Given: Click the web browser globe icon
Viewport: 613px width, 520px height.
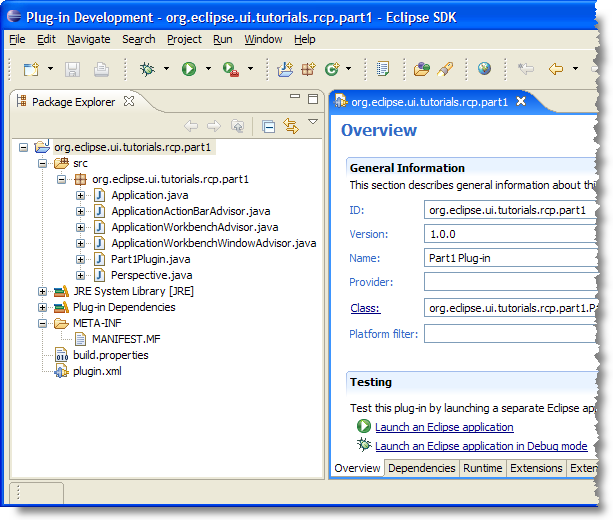Looking at the screenshot, I should point(484,69).
